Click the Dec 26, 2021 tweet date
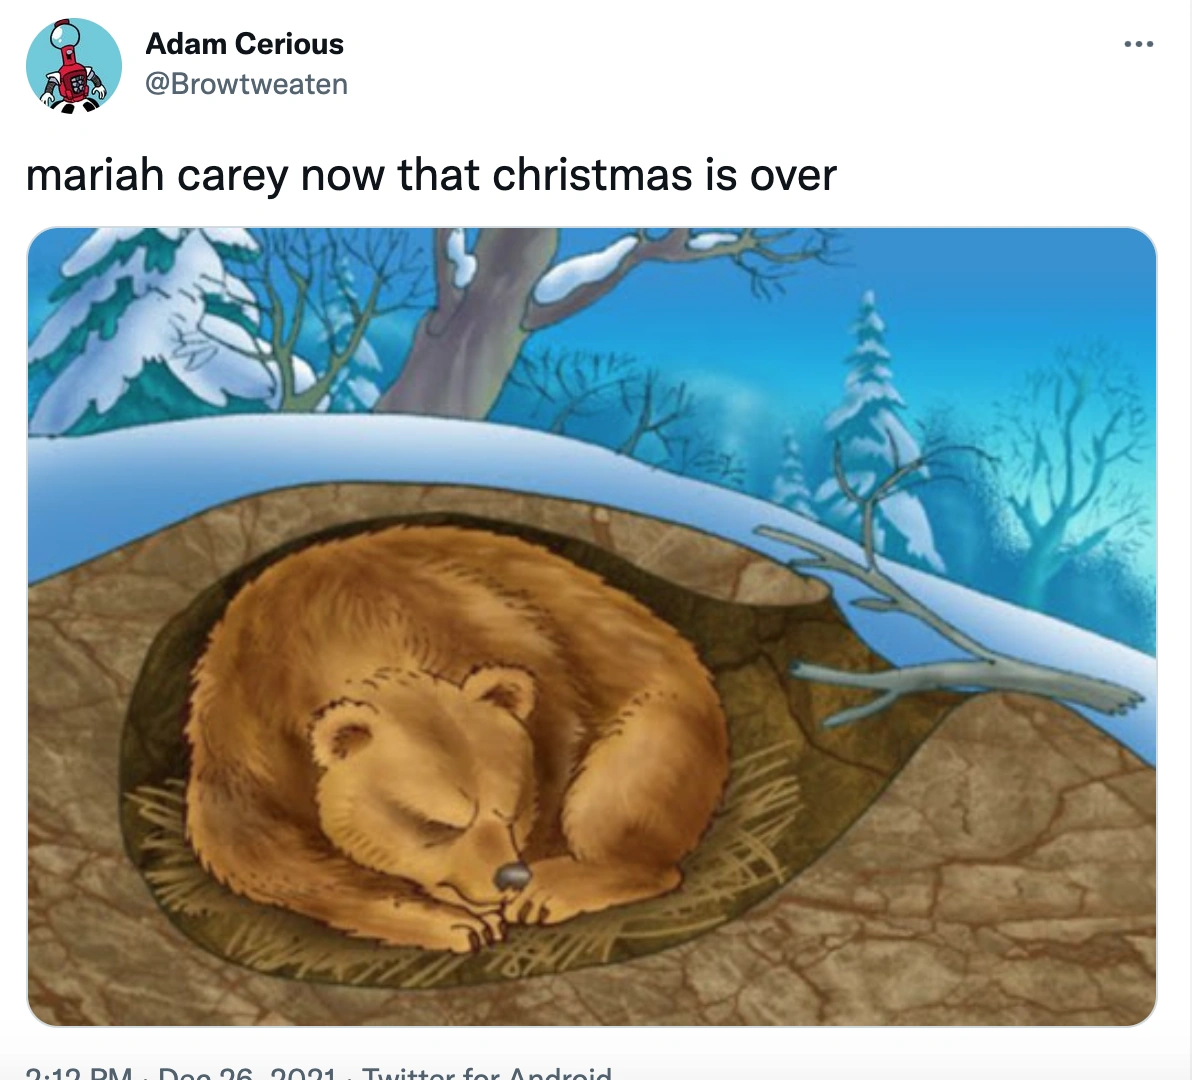Screen dimensions: 1192x1080 (x=246, y=1072)
